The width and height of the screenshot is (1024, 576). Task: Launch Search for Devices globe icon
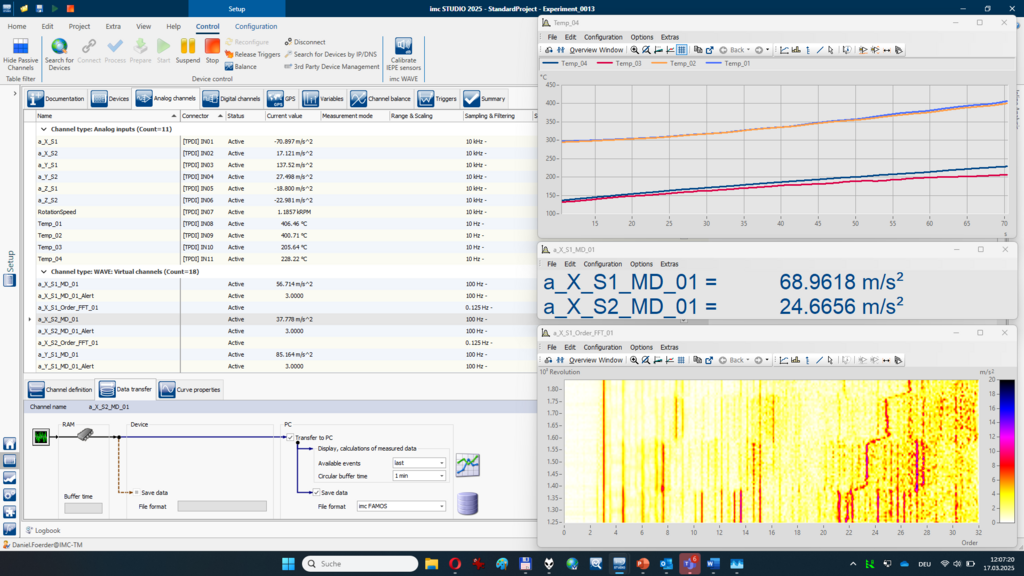[59, 46]
